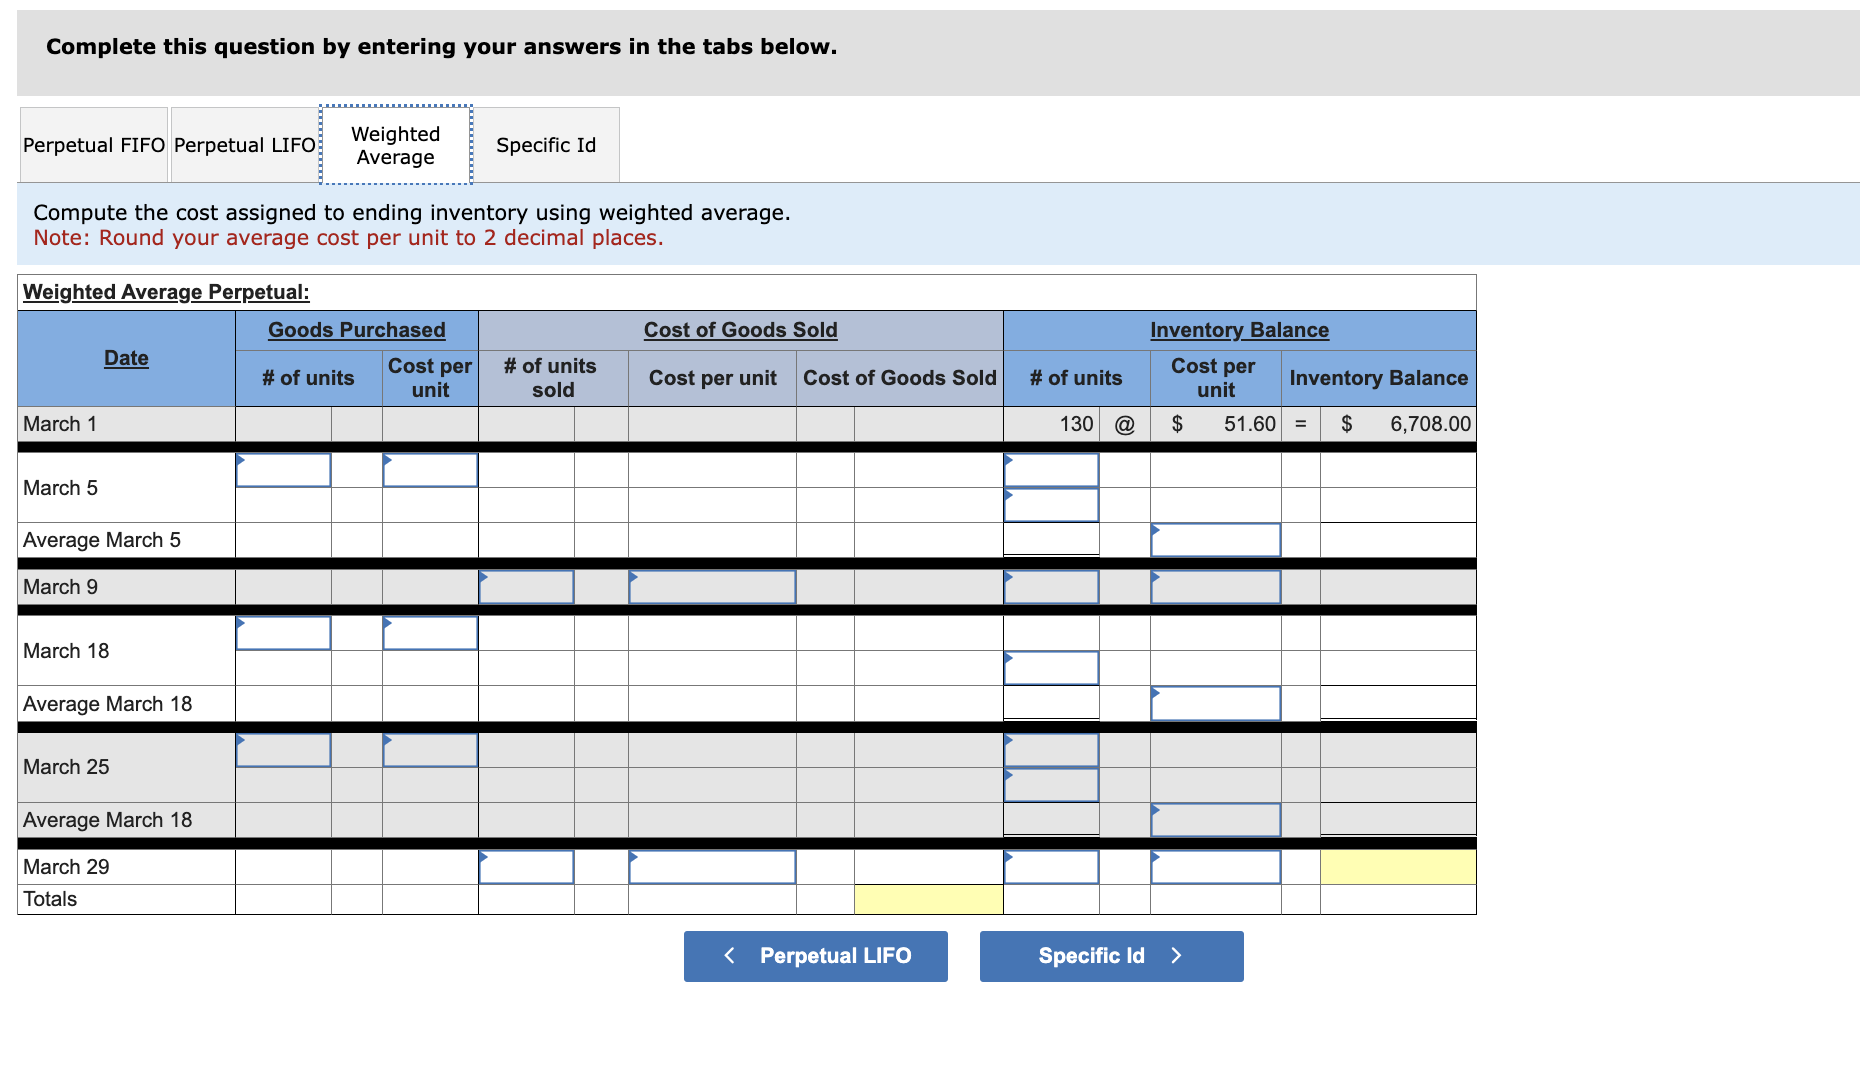The image size is (1860, 1070).
Task: Open the Specific Id tab
Action: pyautogui.click(x=546, y=145)
